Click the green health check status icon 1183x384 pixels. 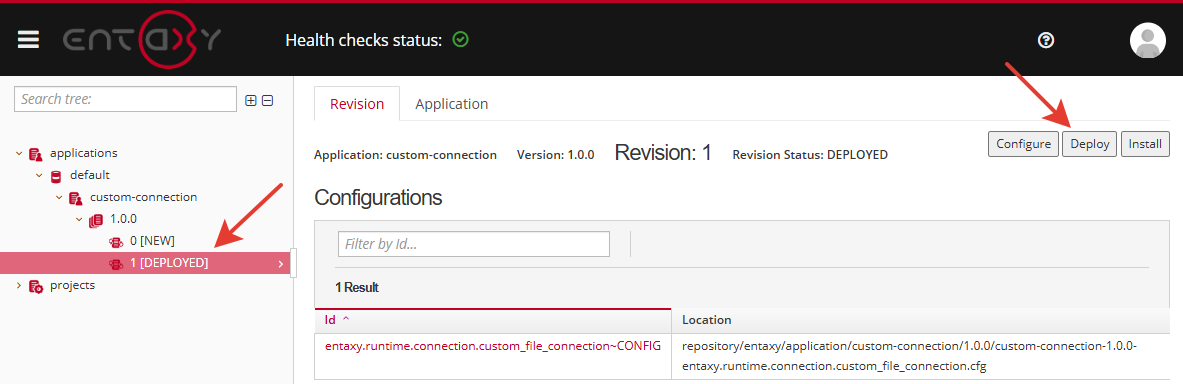(460, 39)
